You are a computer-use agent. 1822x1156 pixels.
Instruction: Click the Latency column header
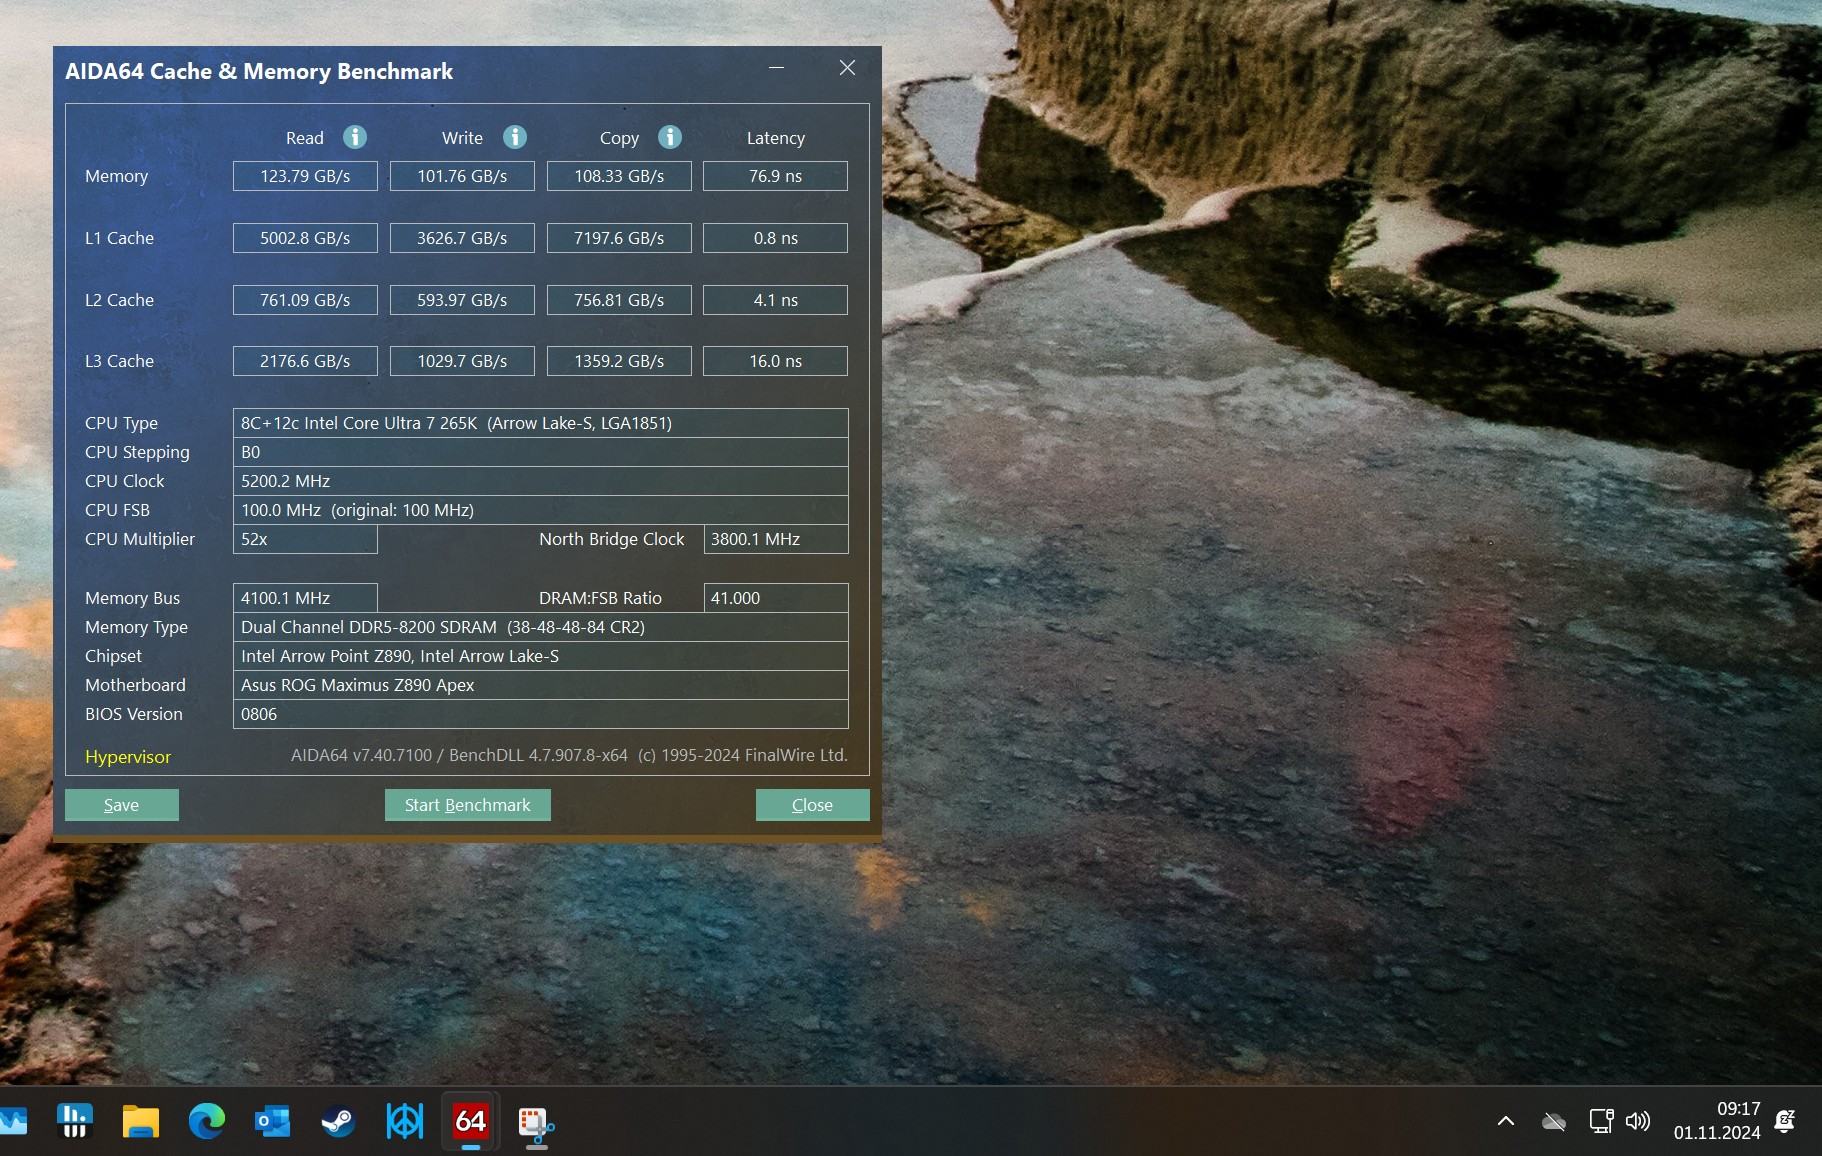(776, 138)
